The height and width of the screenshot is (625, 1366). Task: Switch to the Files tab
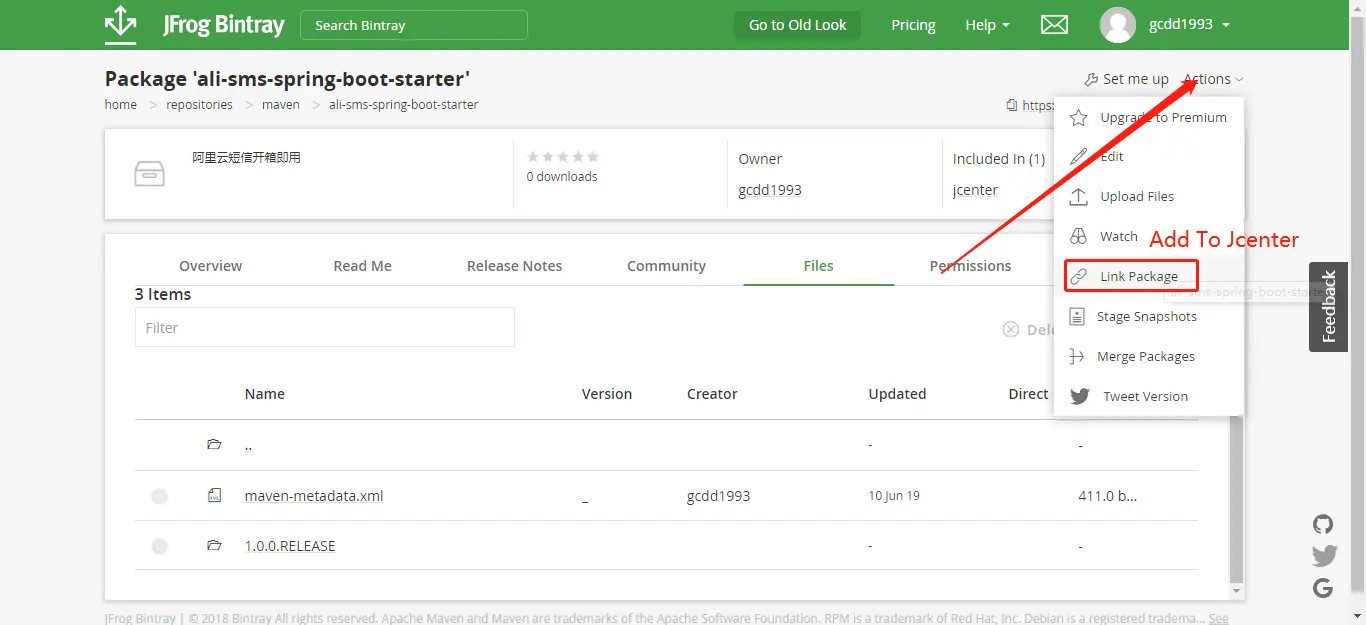point(818,266)
